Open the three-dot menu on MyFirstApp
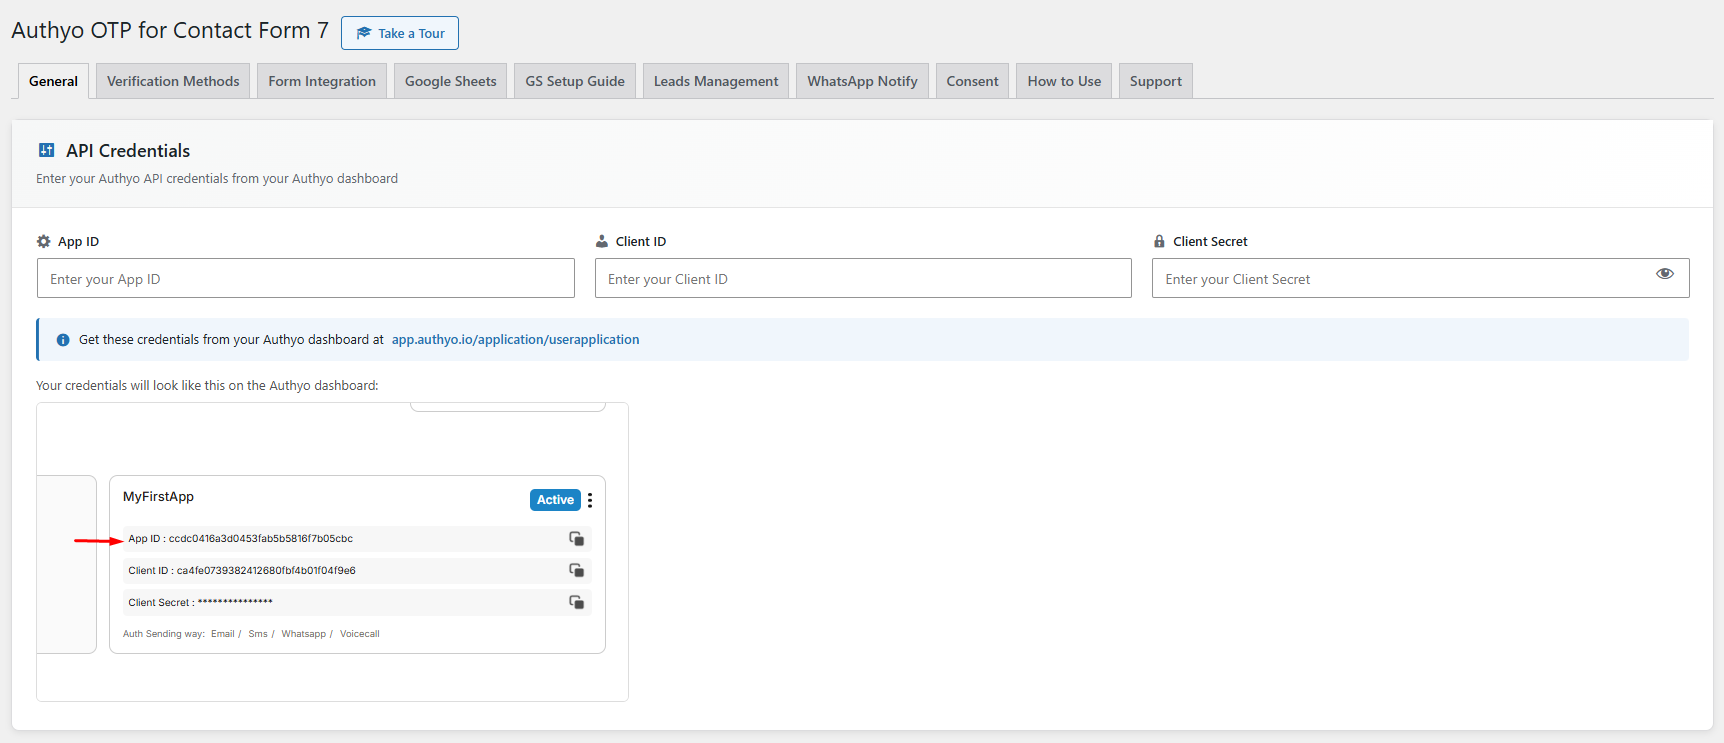1724x743 pixels. point(590,500)
